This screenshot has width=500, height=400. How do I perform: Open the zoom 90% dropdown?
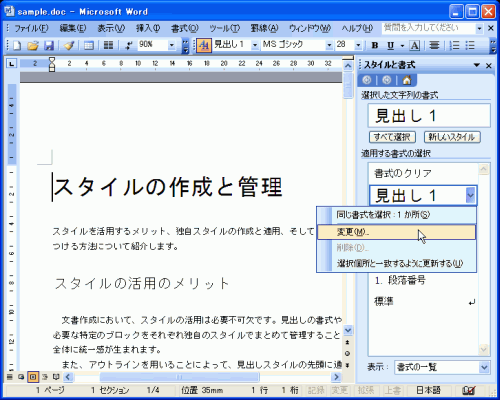pyautogui.click(x=172, y=45)
